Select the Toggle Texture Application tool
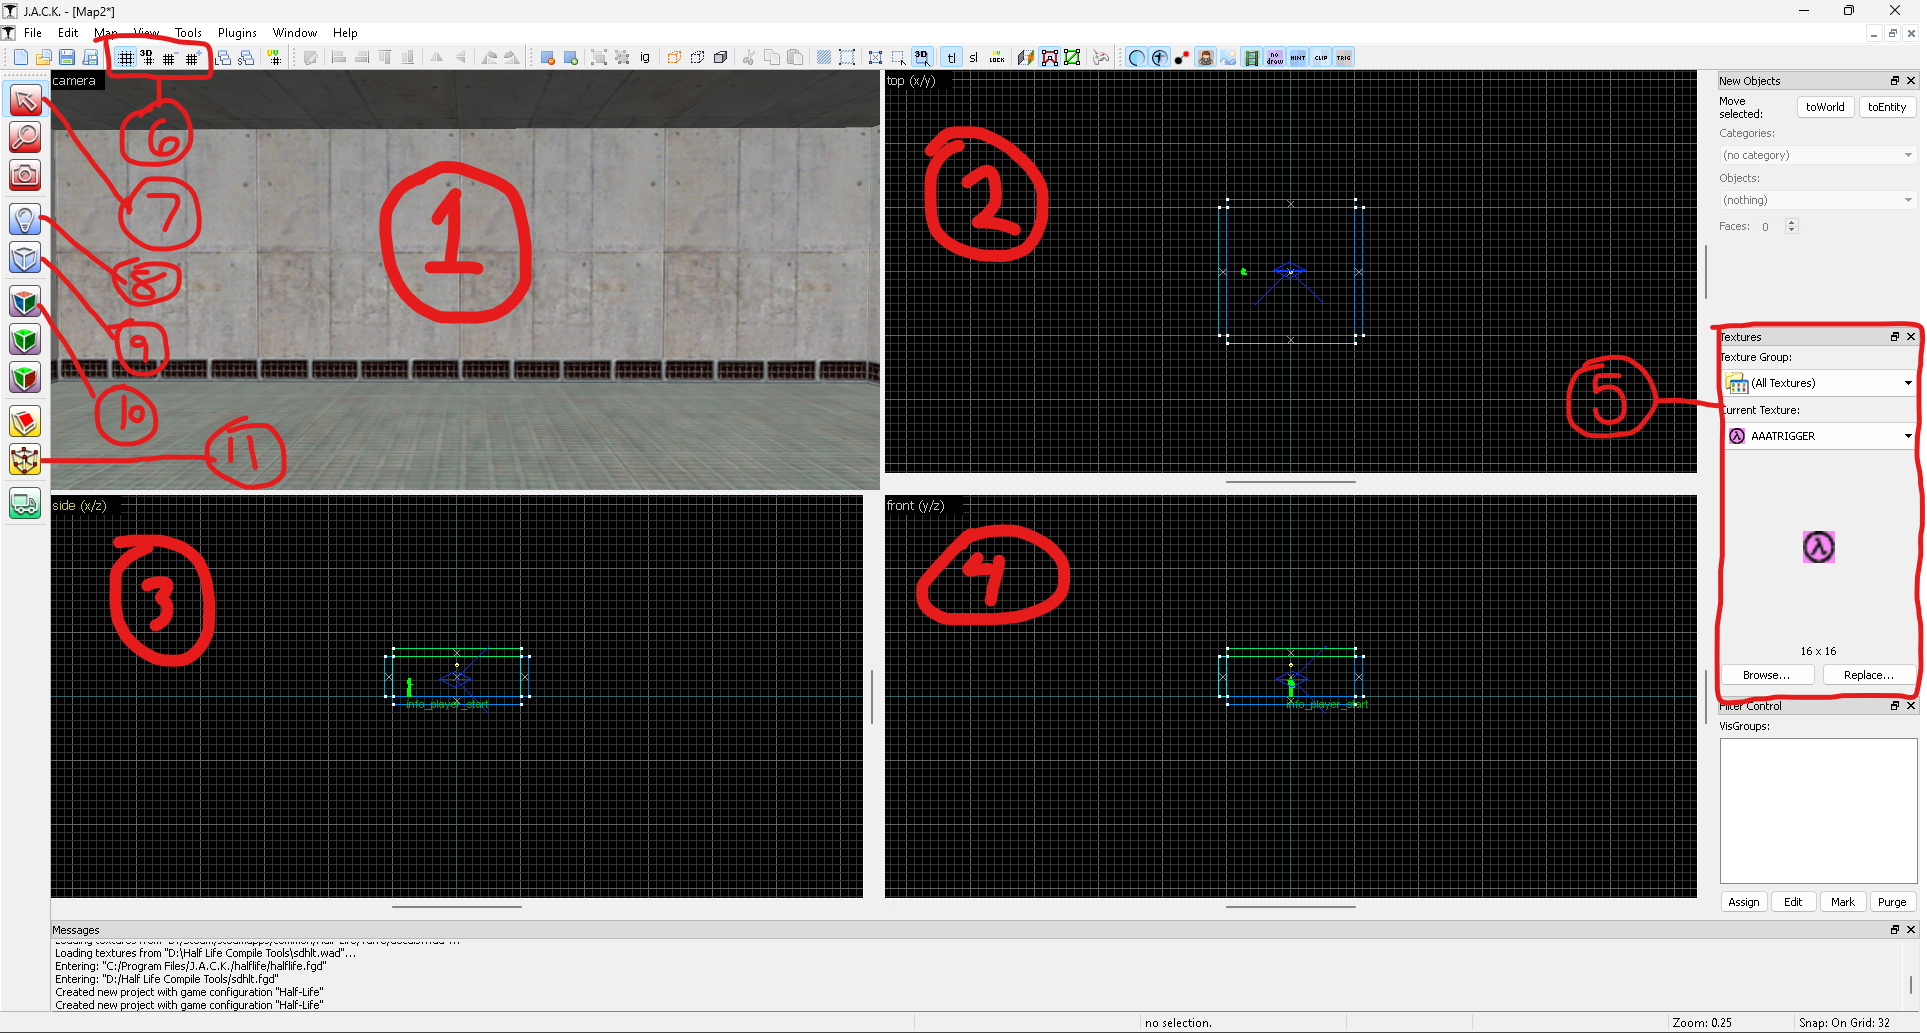The width and height of the screenshot is (1927, 1033). tap(25, 301)
